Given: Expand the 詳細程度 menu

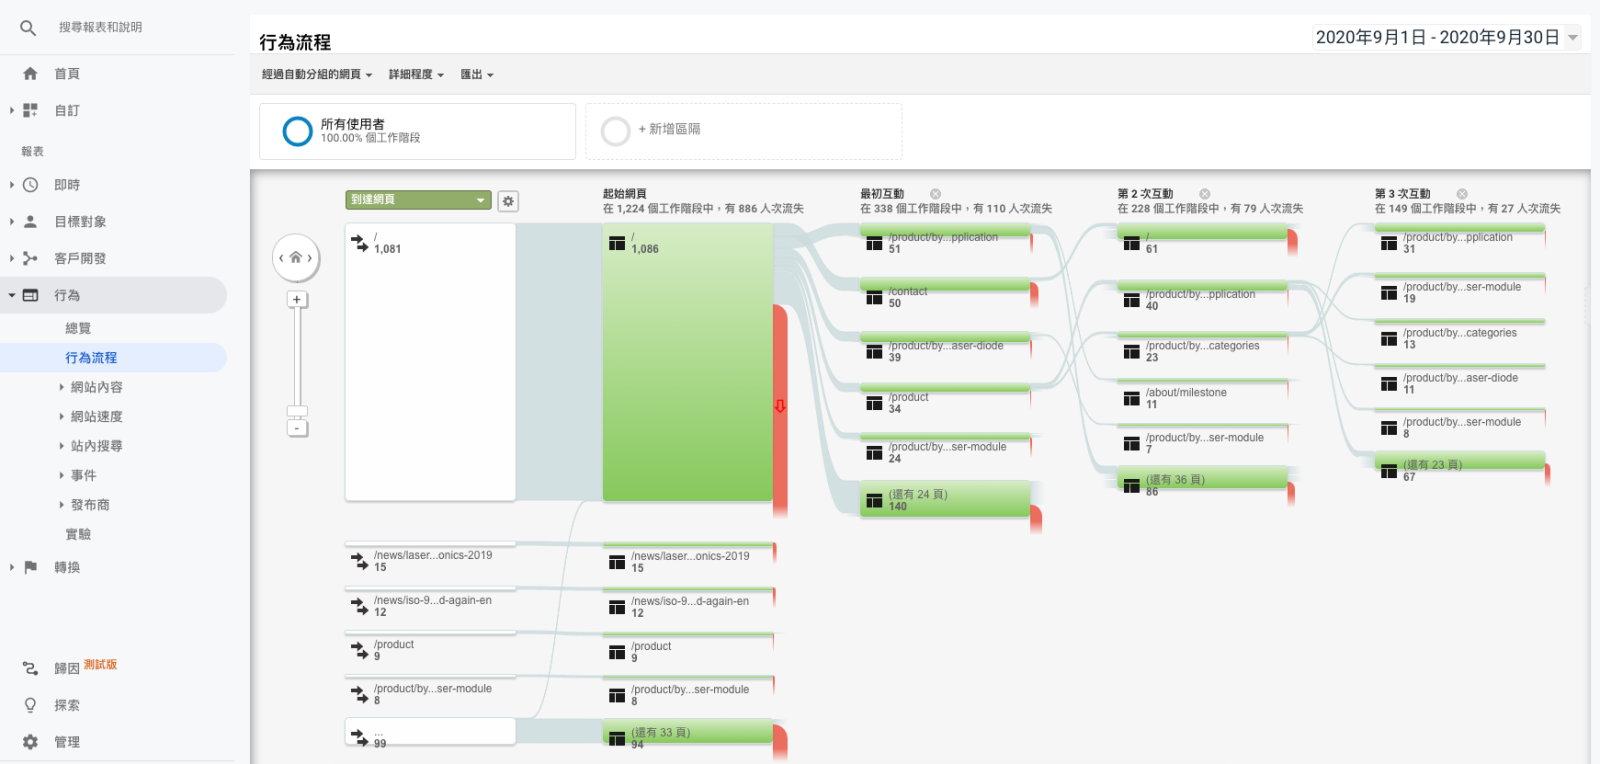Looking at the screenshot, I should coord(416,75).
